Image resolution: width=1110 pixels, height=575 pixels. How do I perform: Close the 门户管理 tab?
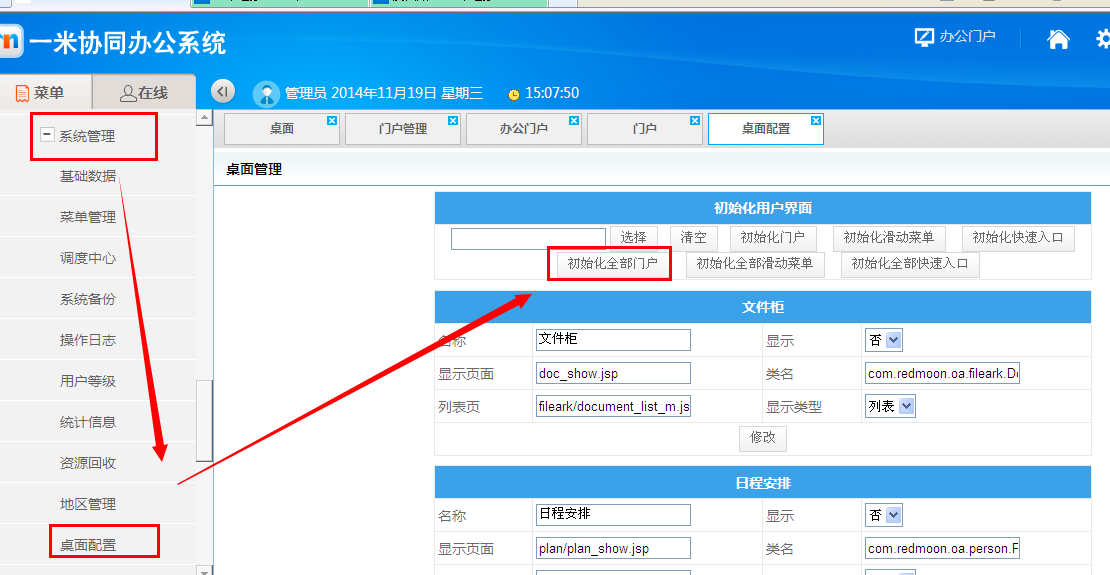coord(453,121)
